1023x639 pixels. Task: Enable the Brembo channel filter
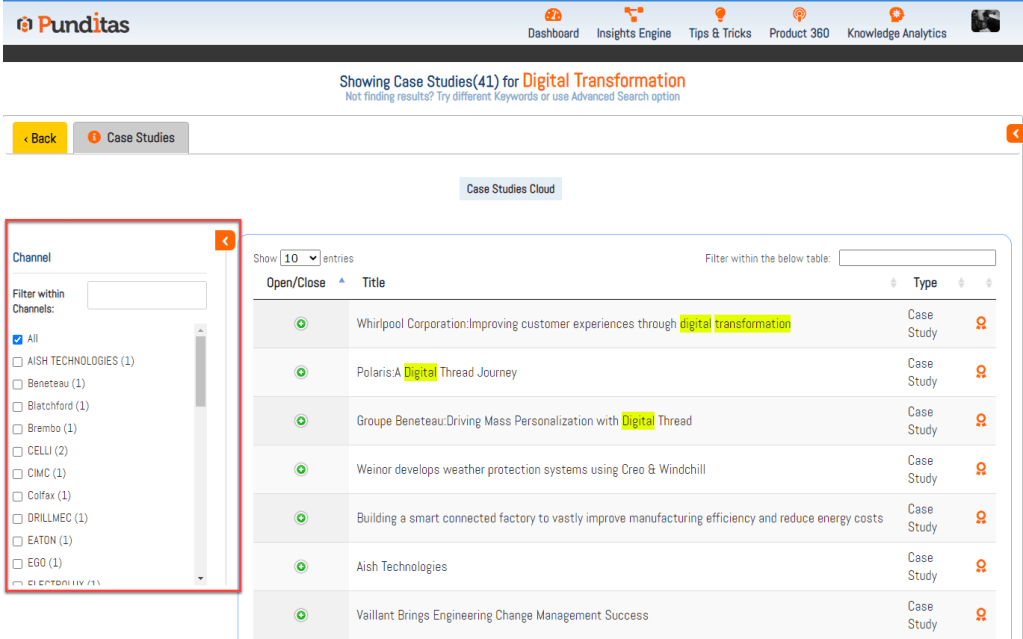pyautogui.click(x=17, y=428)
